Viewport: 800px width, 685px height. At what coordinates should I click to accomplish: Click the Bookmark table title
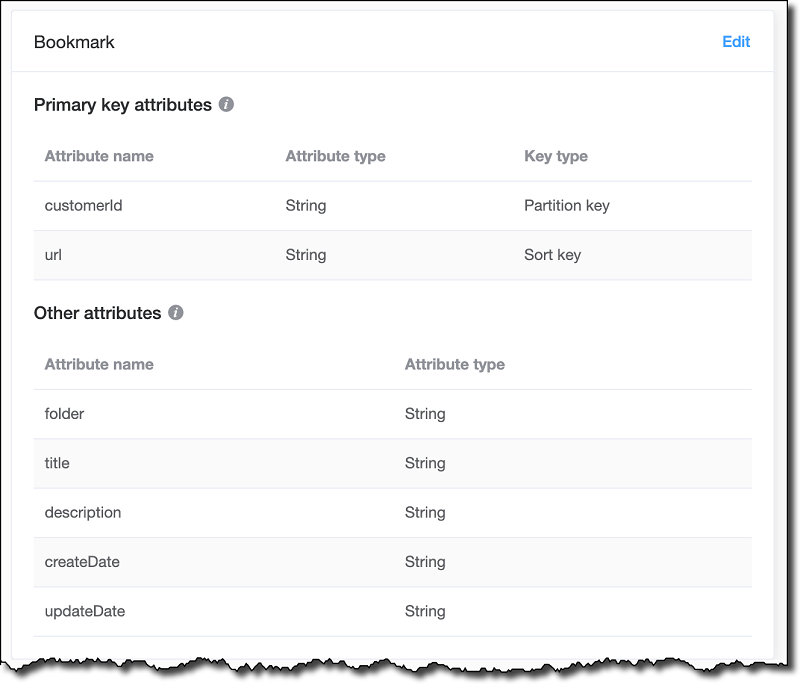pos(74,42)
